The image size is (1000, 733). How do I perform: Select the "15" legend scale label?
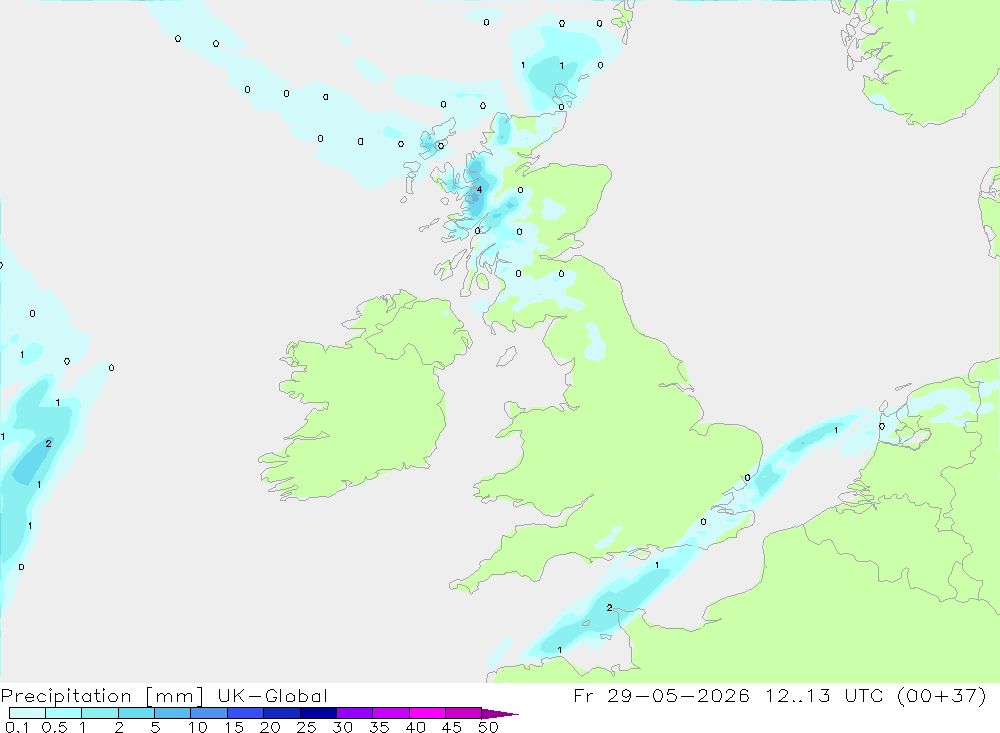[x=234, y=727]
